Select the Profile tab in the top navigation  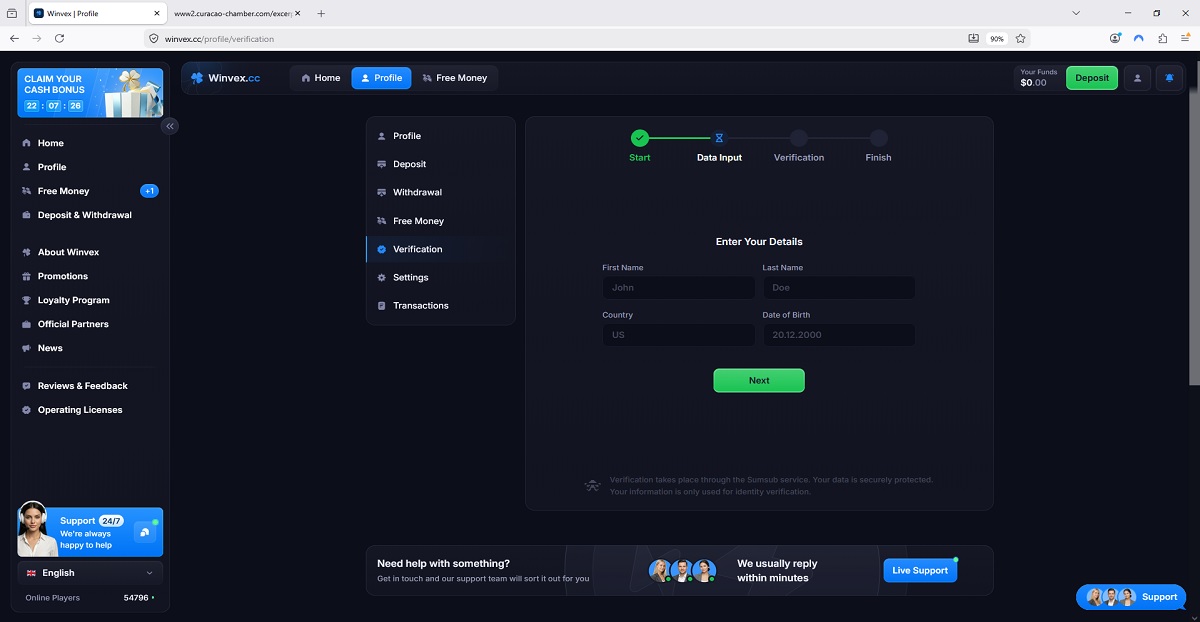[x=381, y=78]
